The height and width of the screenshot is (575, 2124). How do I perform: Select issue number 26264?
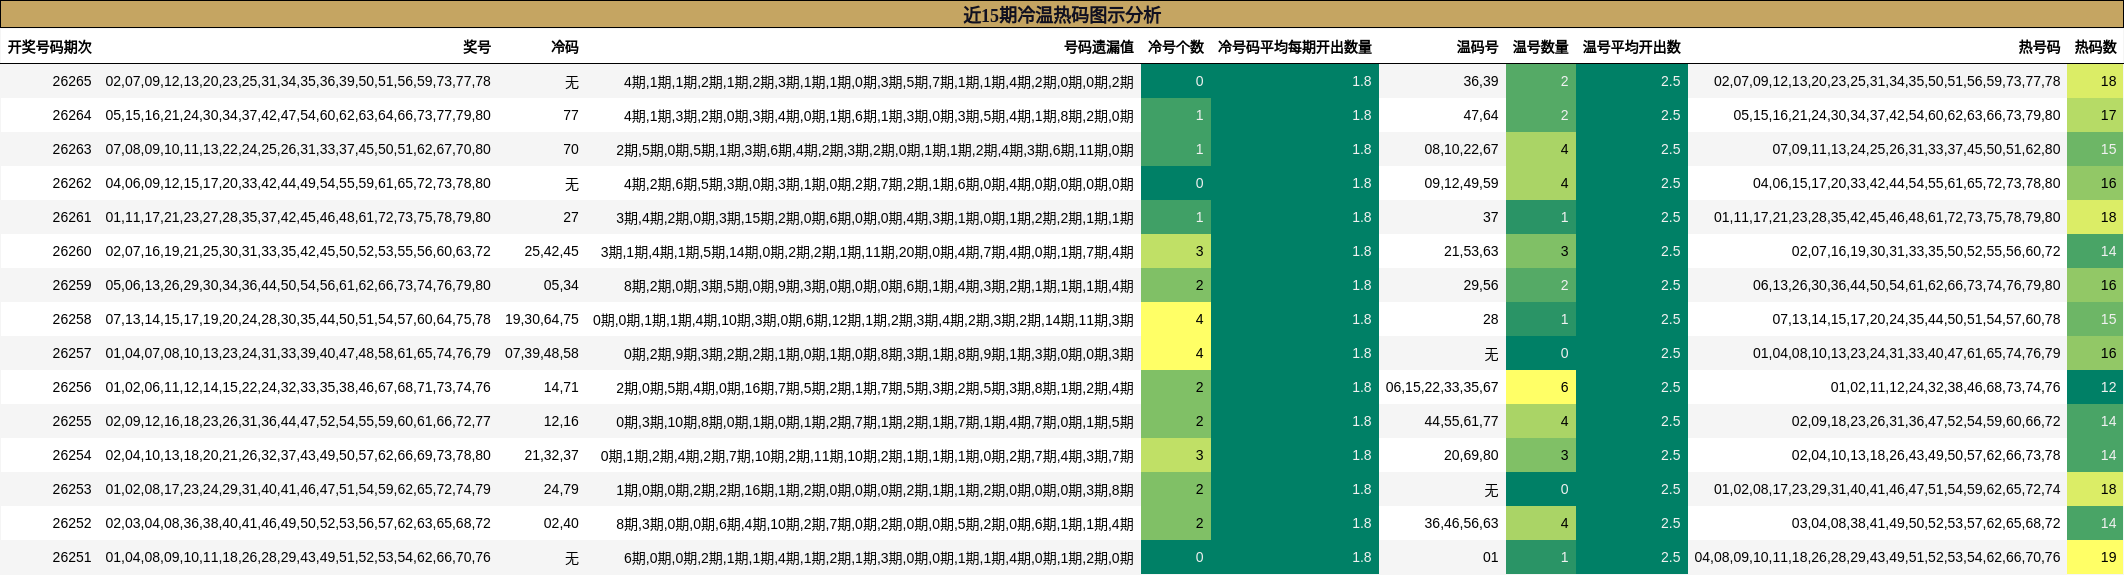pyautogui.click(x=72, y=115)
